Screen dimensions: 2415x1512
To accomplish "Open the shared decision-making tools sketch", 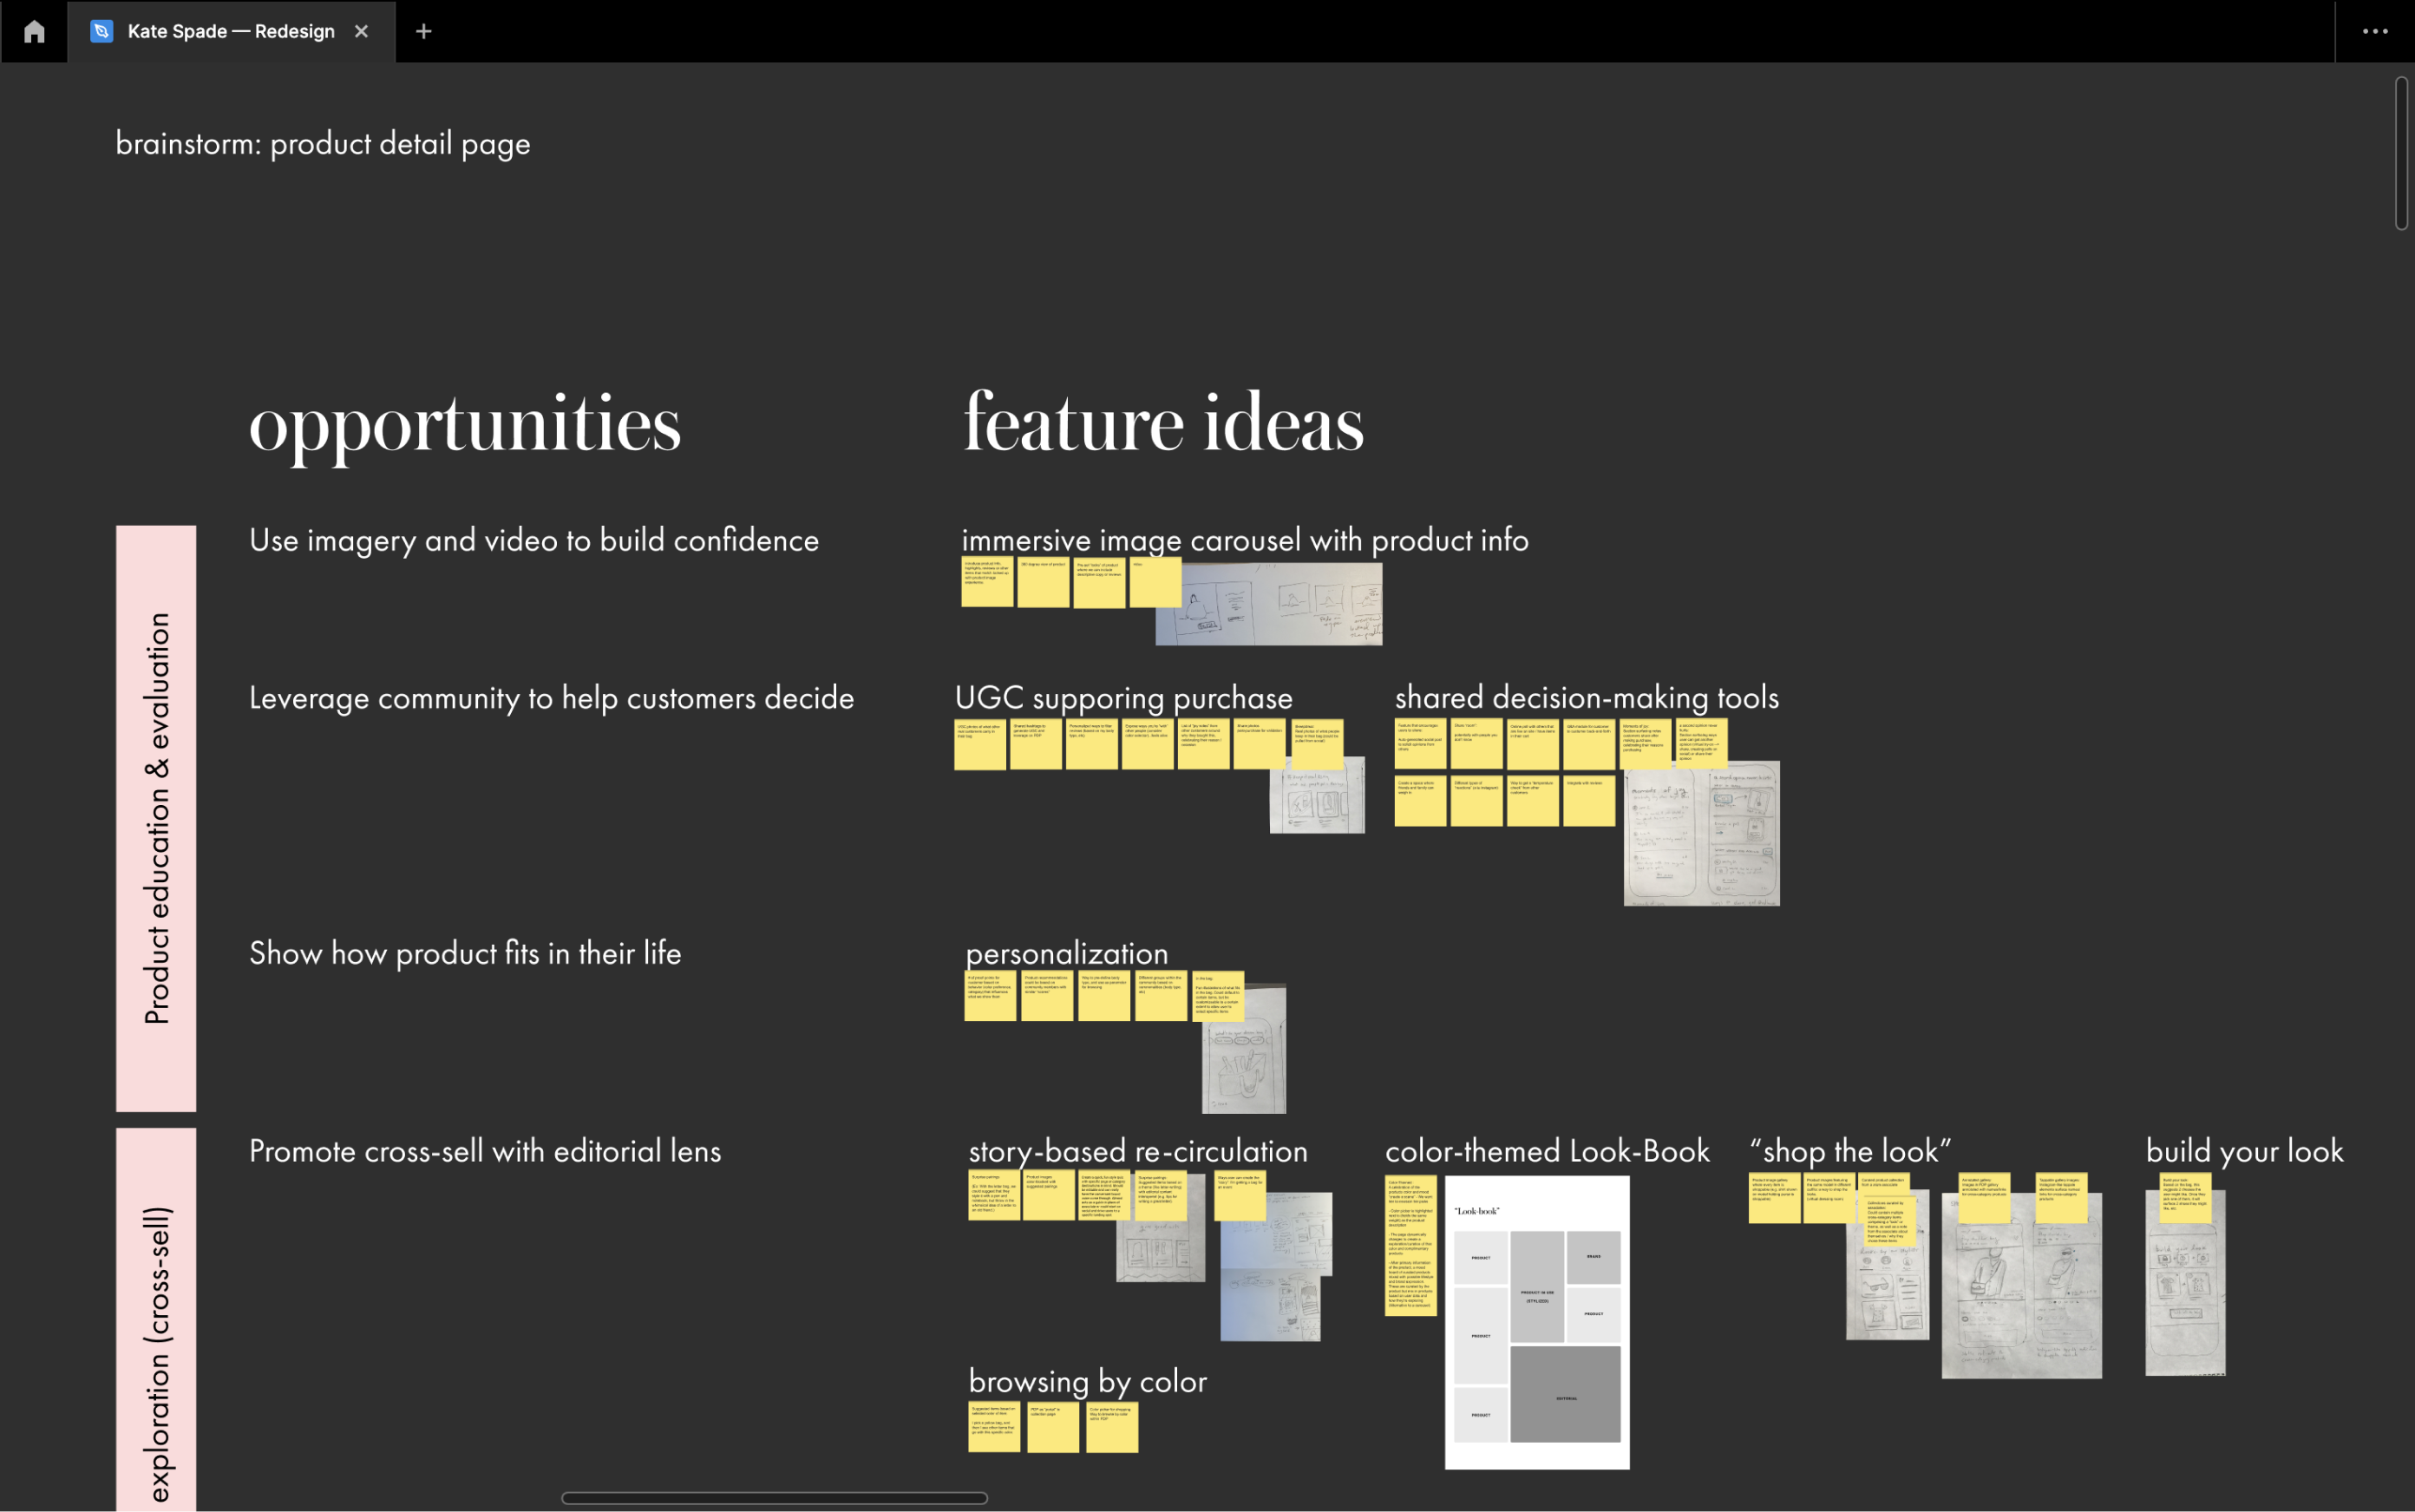I will [x=1702, y=834].
